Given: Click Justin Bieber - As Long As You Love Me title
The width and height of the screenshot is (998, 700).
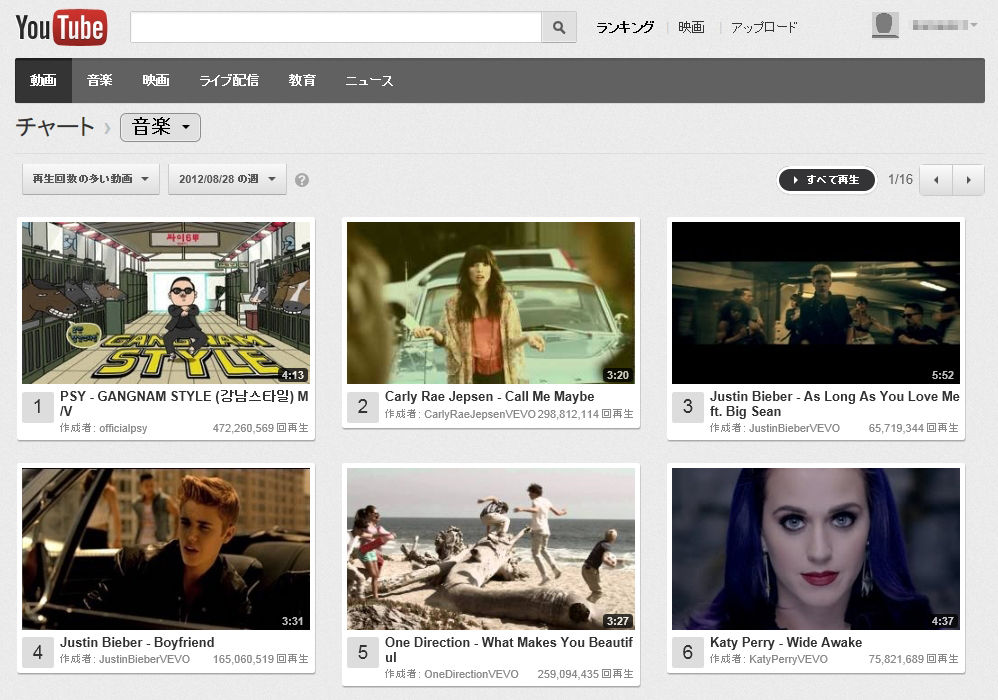Looking at the screenshot, I should [834, 403].
